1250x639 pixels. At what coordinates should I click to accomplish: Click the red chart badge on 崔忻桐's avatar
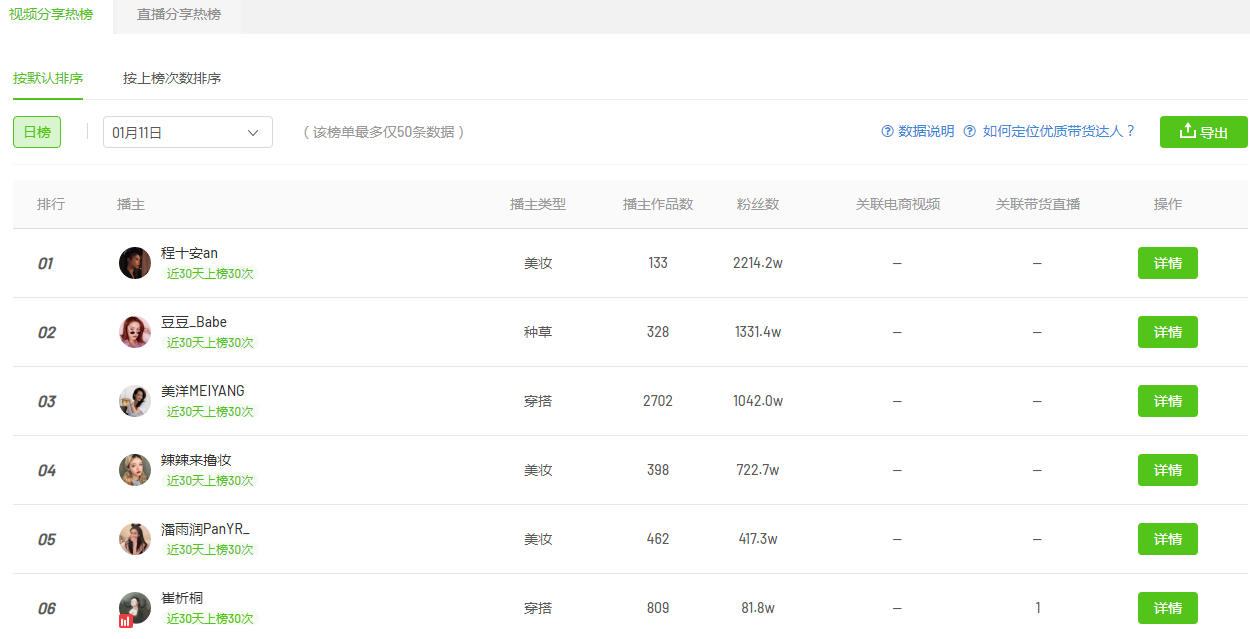(125, 621)
